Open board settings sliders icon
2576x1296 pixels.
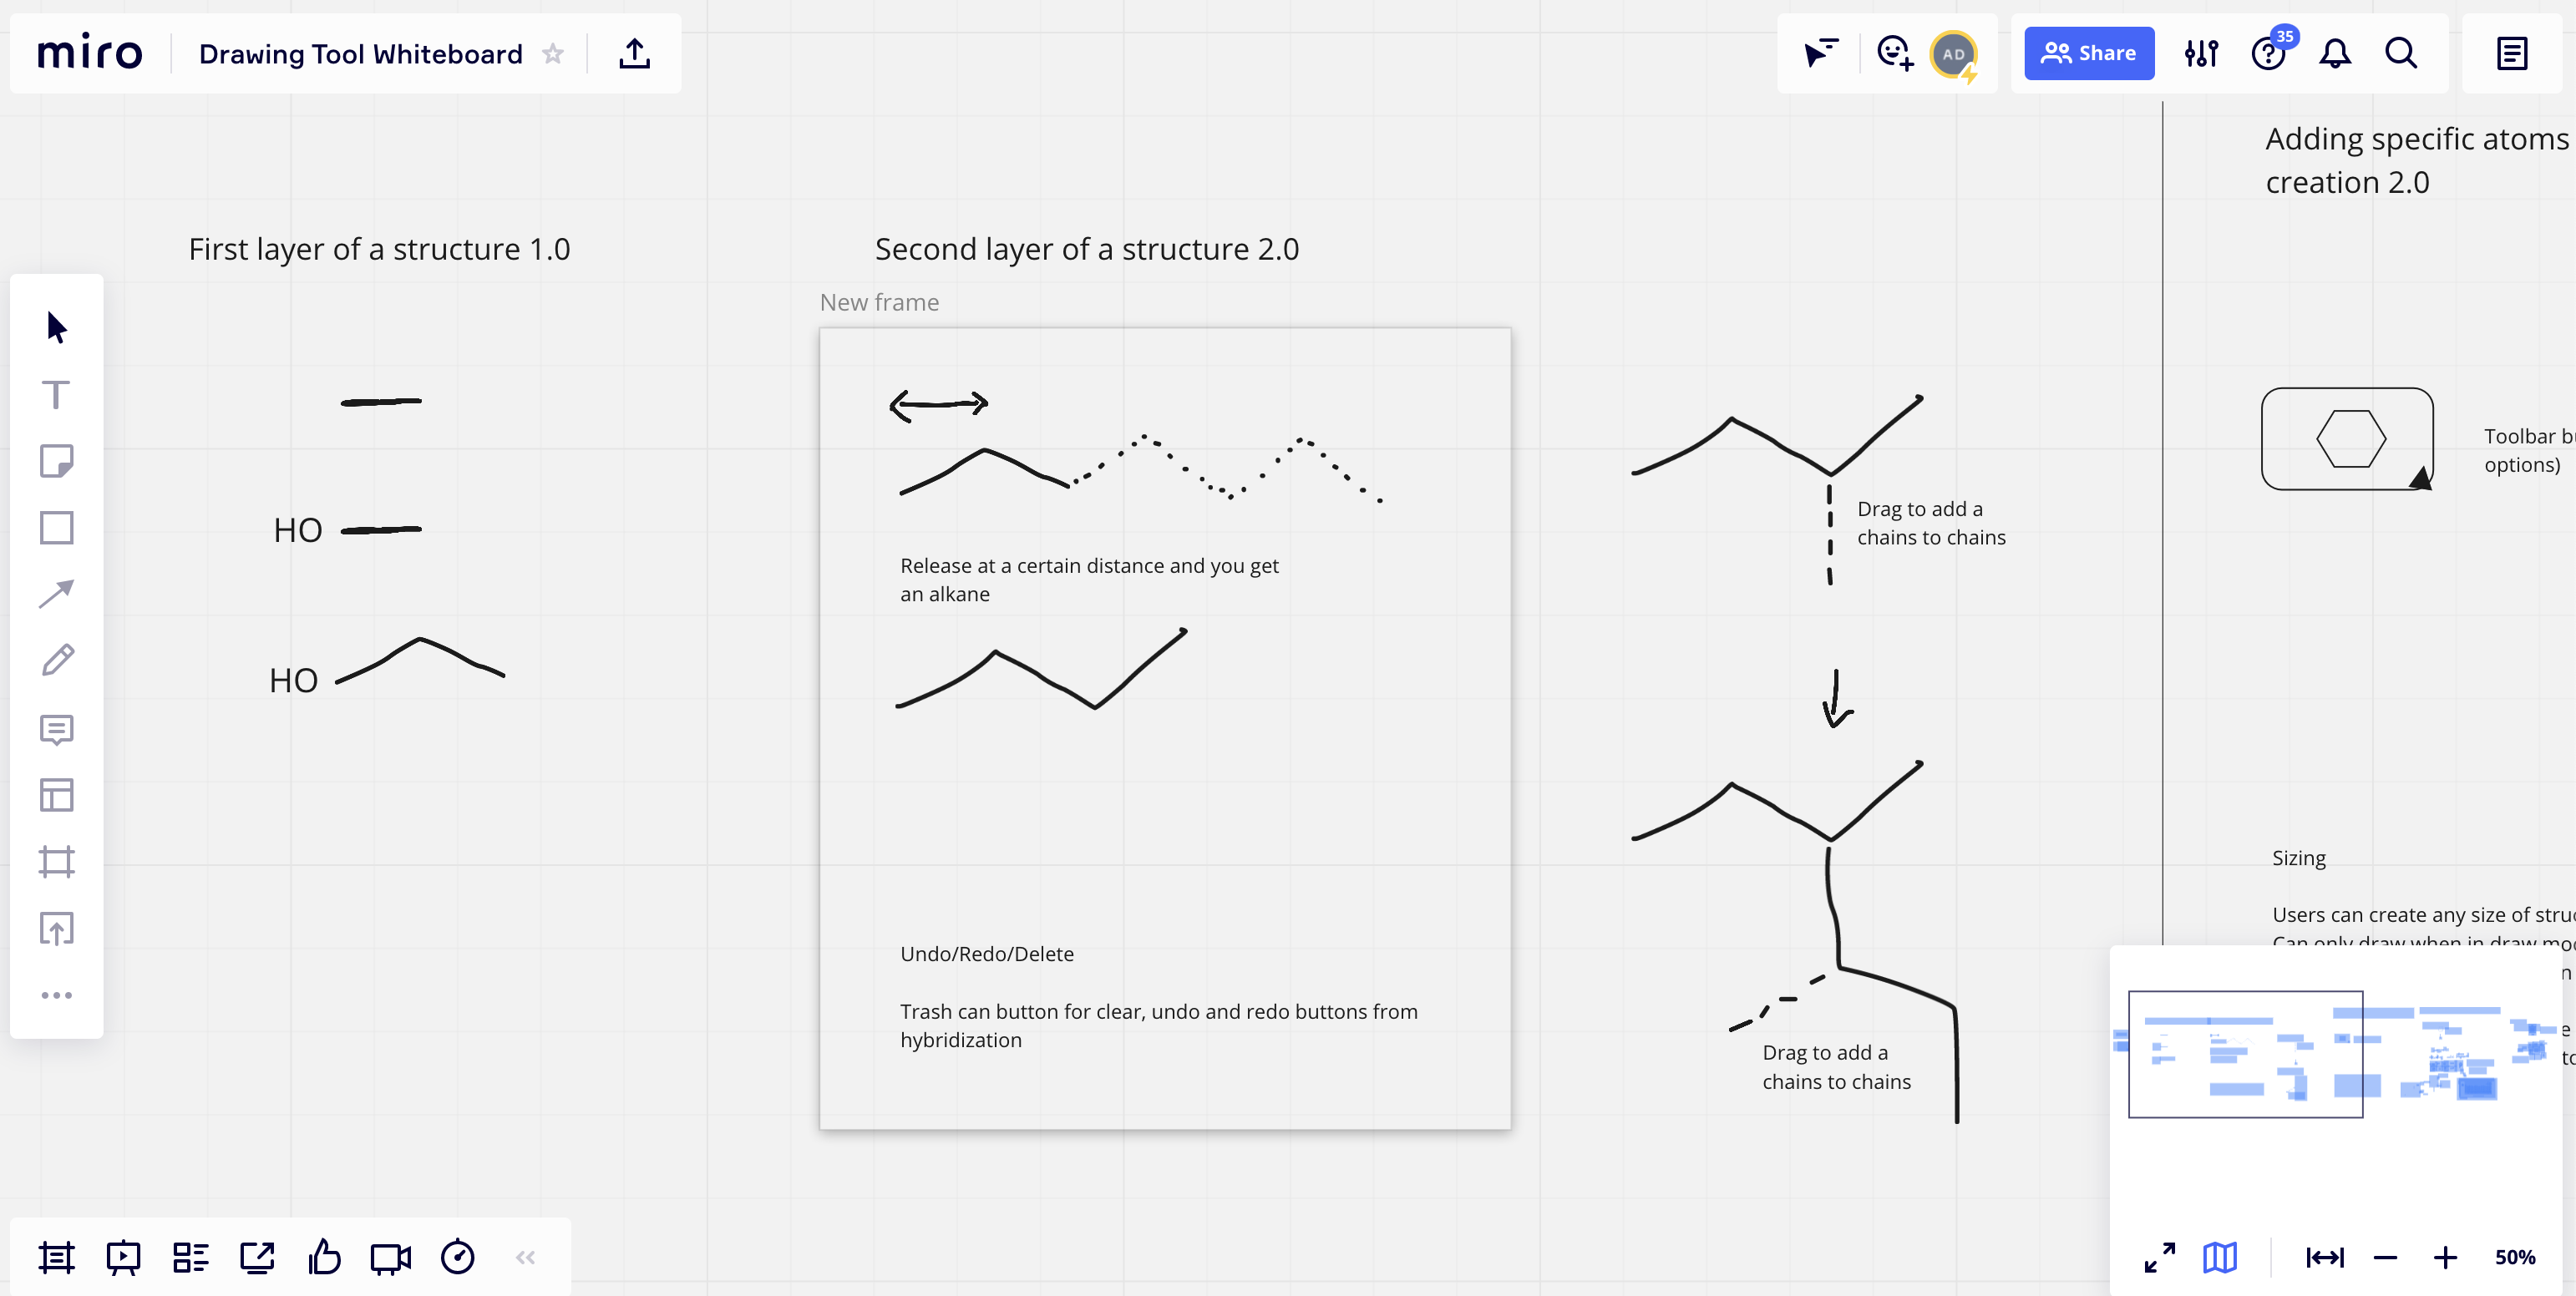tap(2201, 53)
